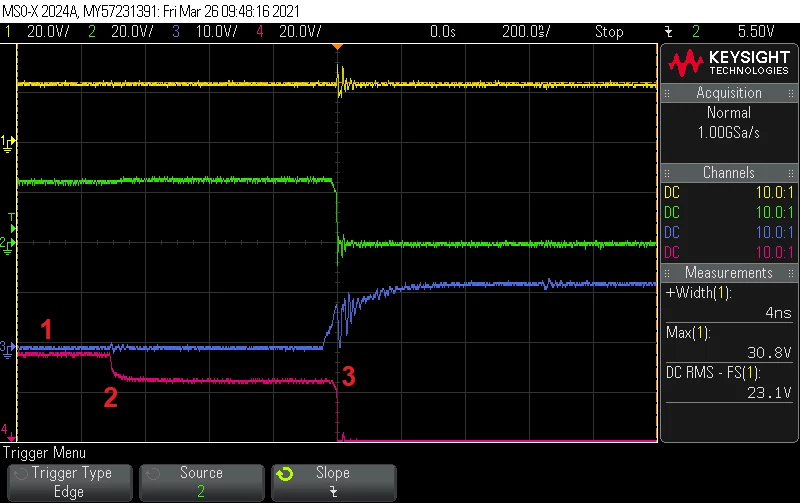Click the green DC coupling for channel 2
The height and width of the screenshot is (503, 800).
(x=672, y=212)
